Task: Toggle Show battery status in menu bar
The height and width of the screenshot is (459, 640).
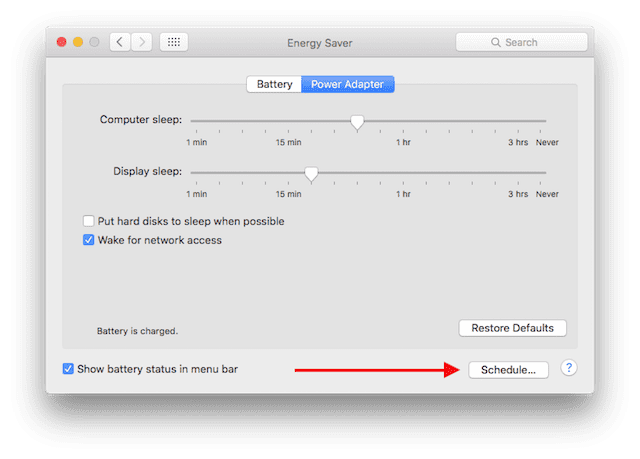Action: point(68,369)
